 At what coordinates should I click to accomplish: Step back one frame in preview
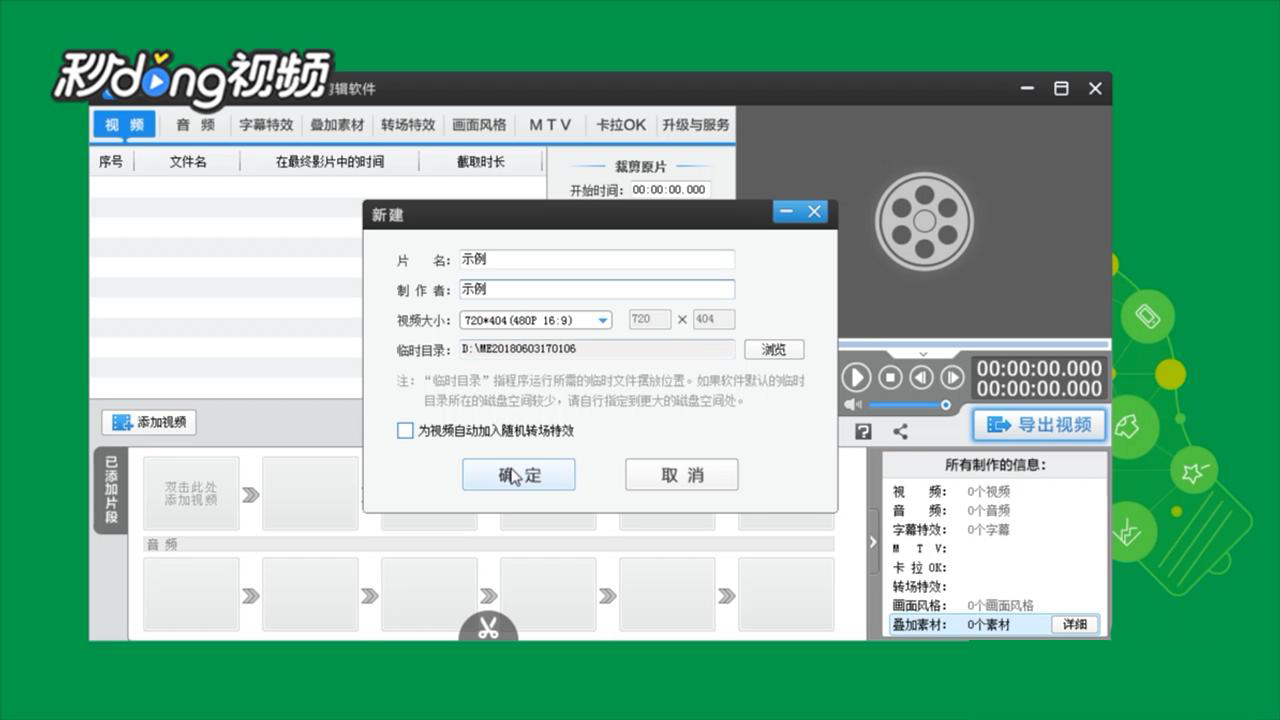(x=921, y=377)
